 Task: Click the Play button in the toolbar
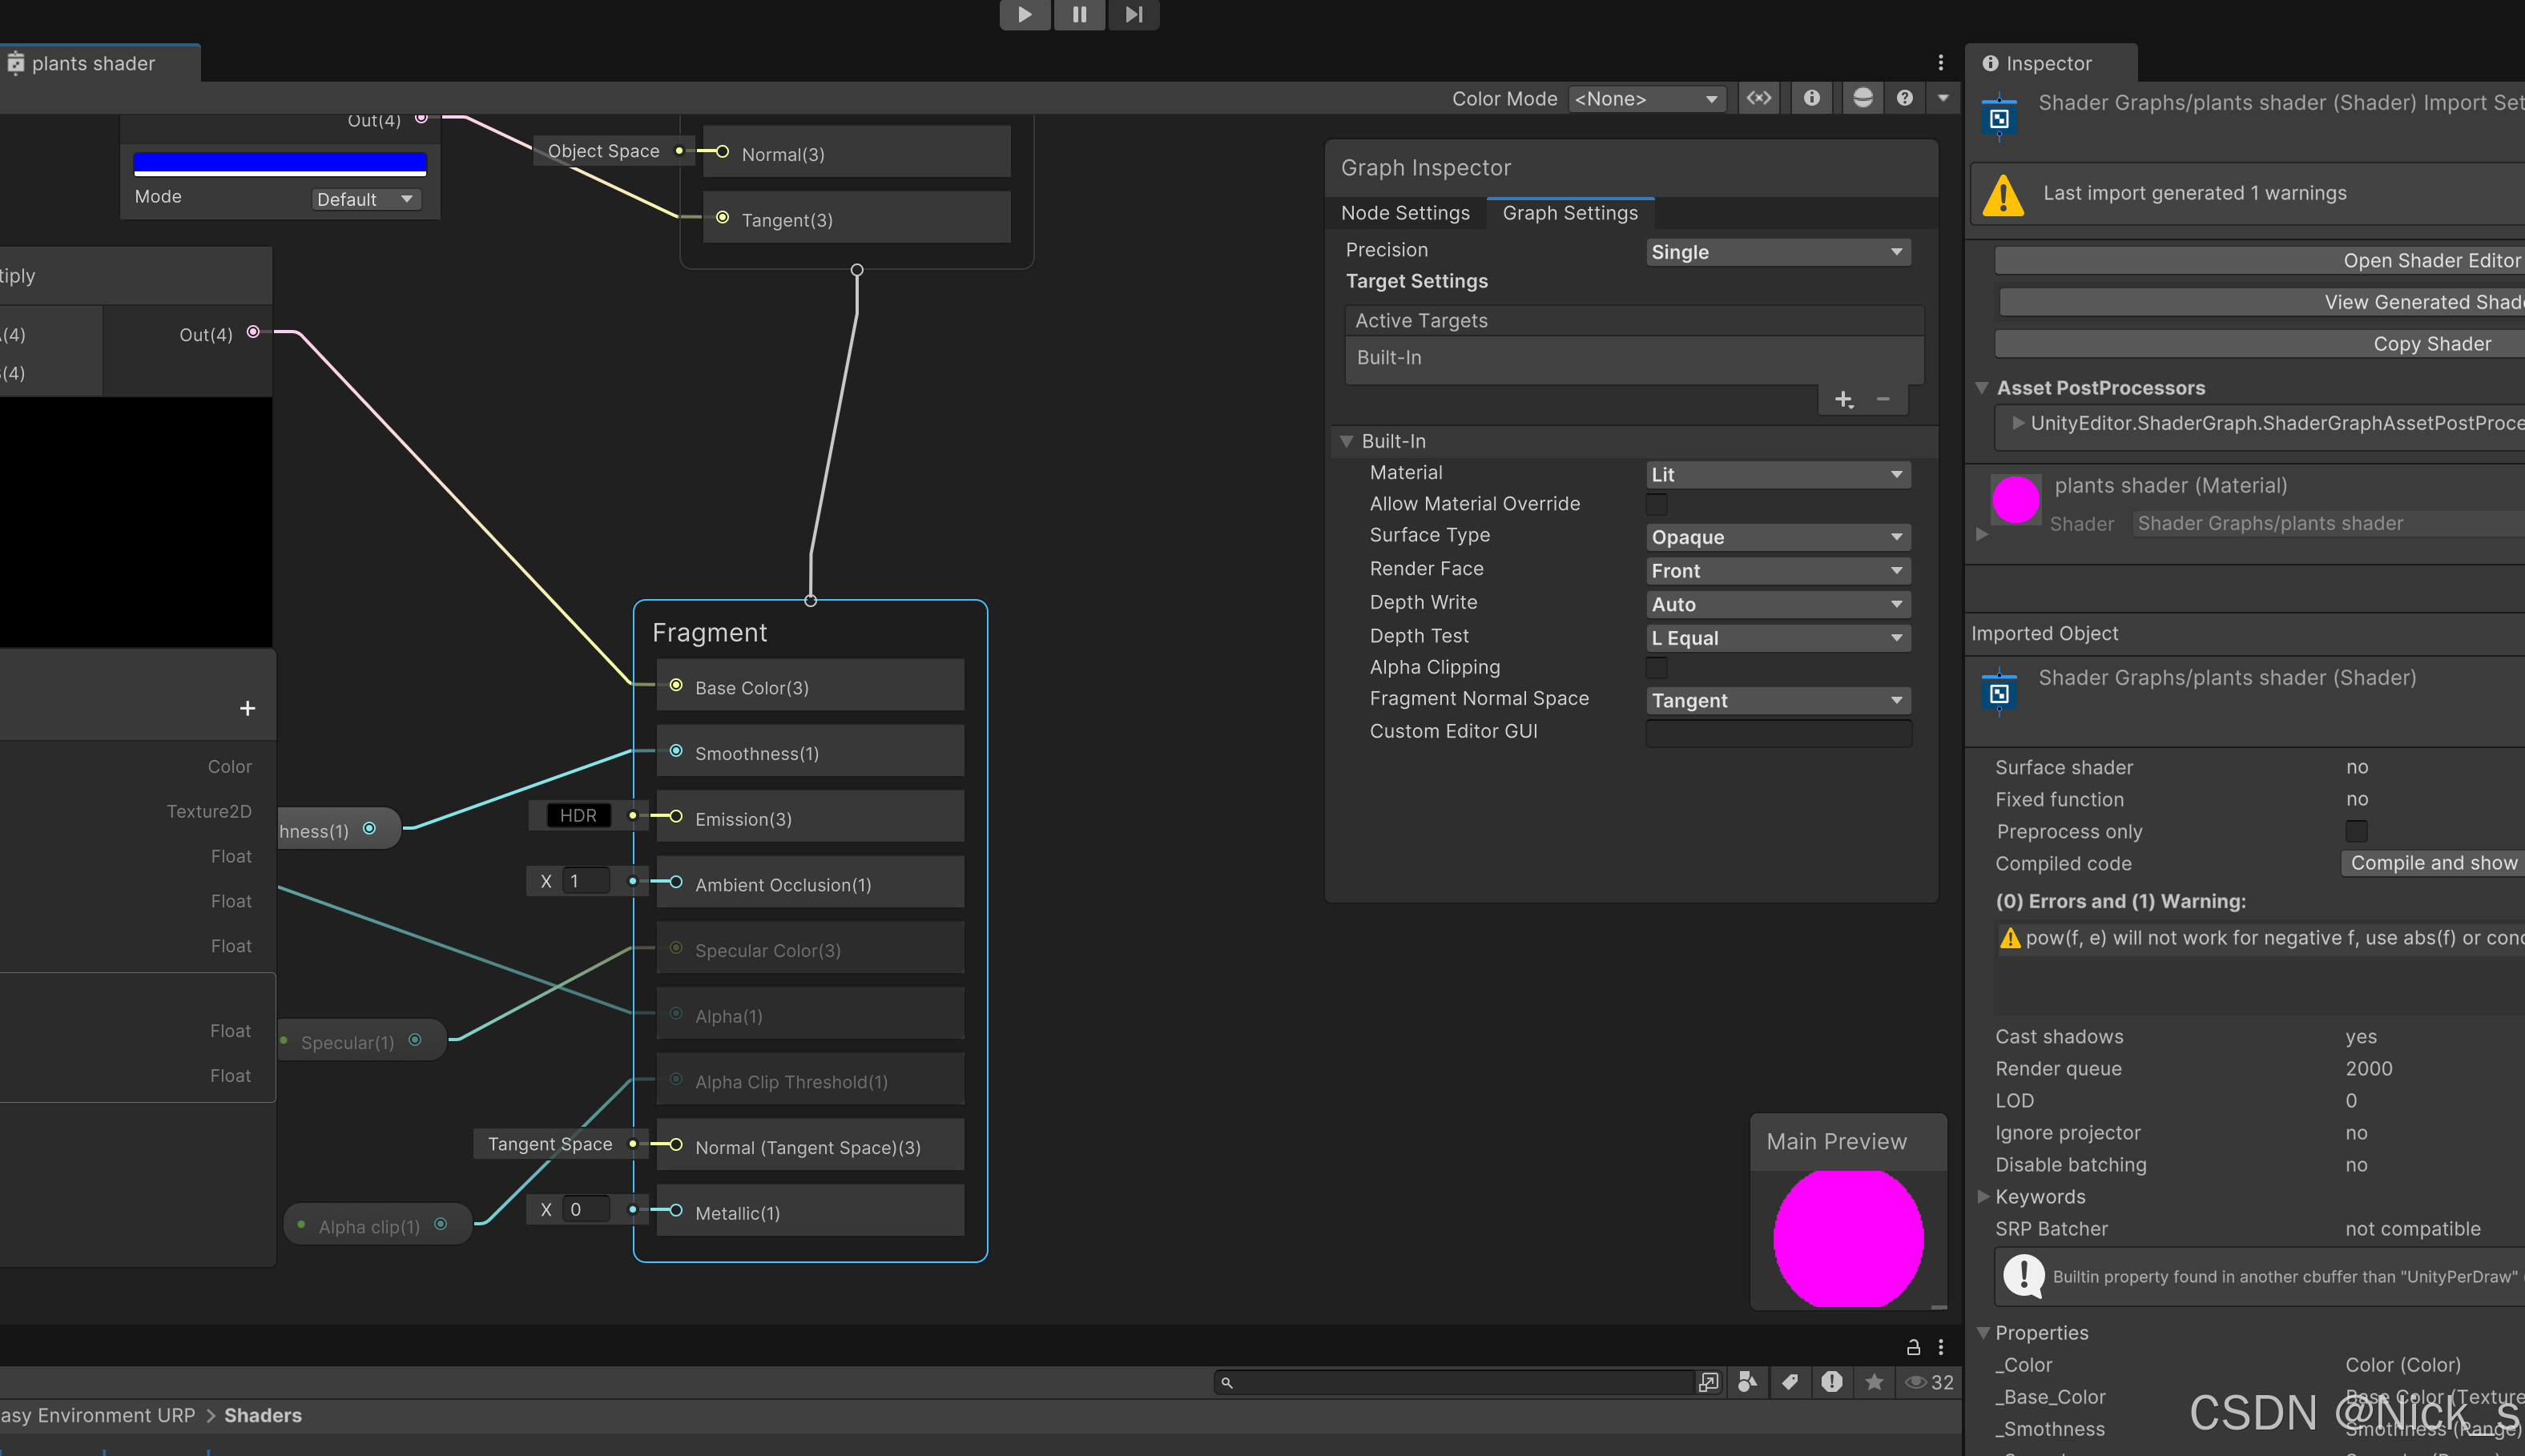(x=1024, y=14)
